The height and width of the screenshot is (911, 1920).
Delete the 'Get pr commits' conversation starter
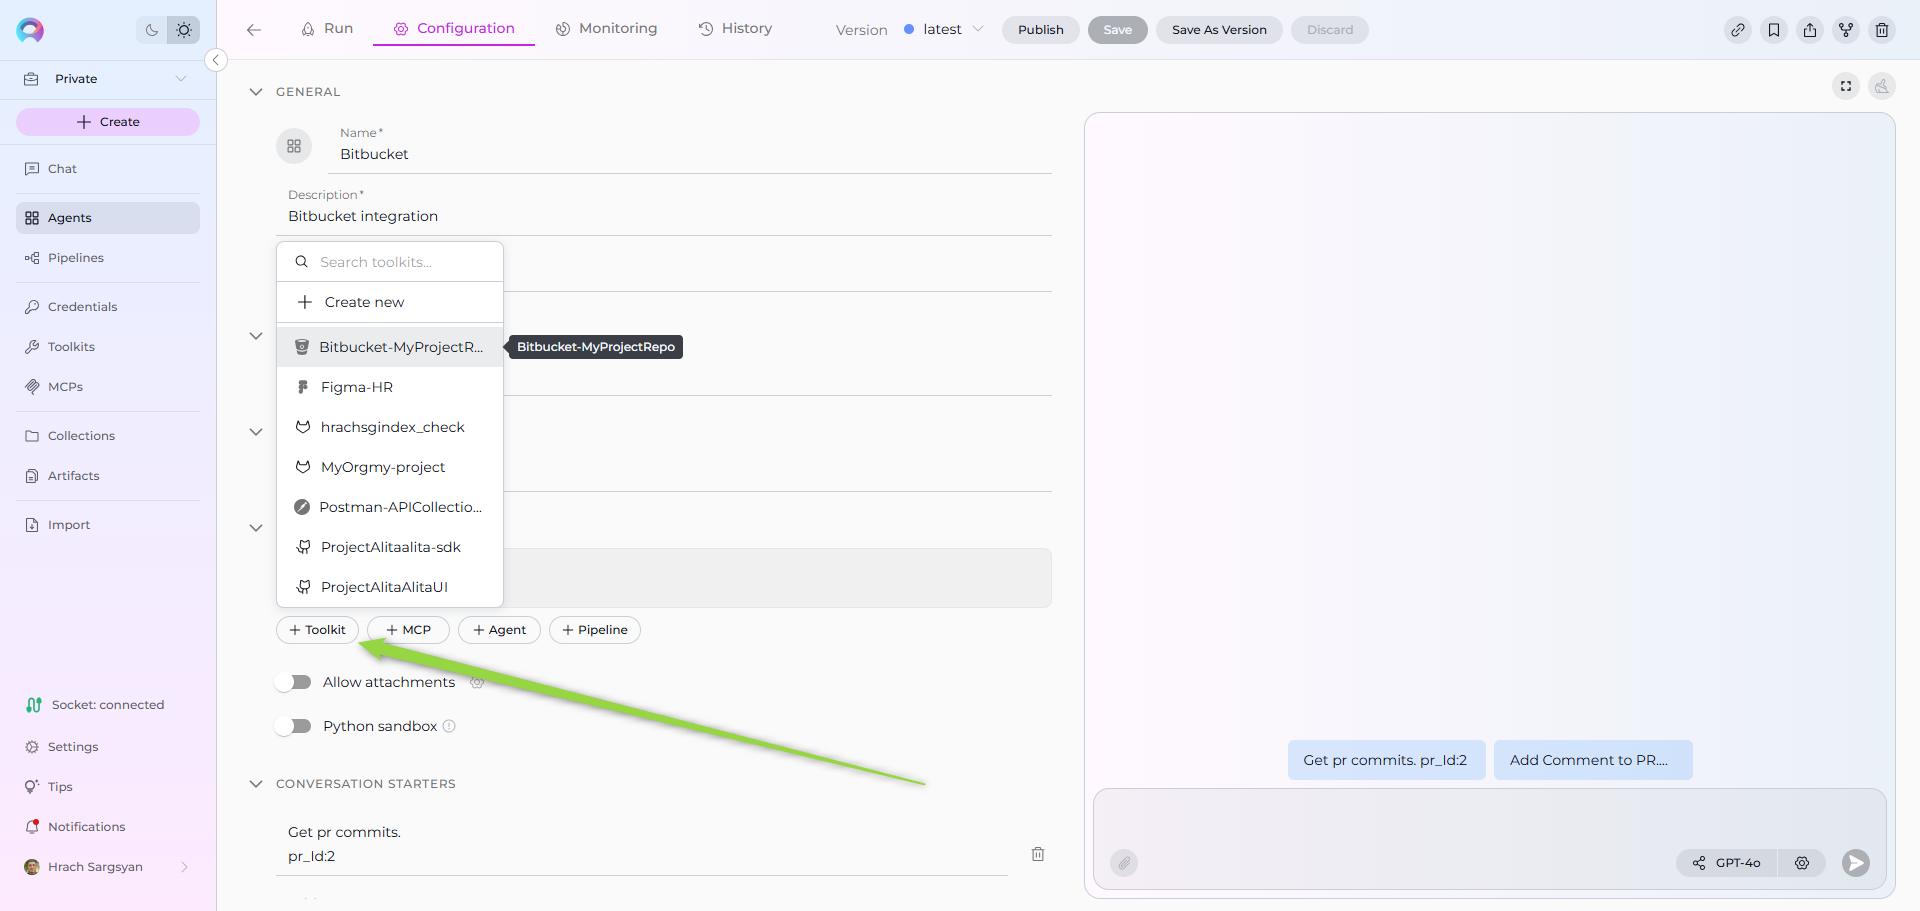(1038, 854)
